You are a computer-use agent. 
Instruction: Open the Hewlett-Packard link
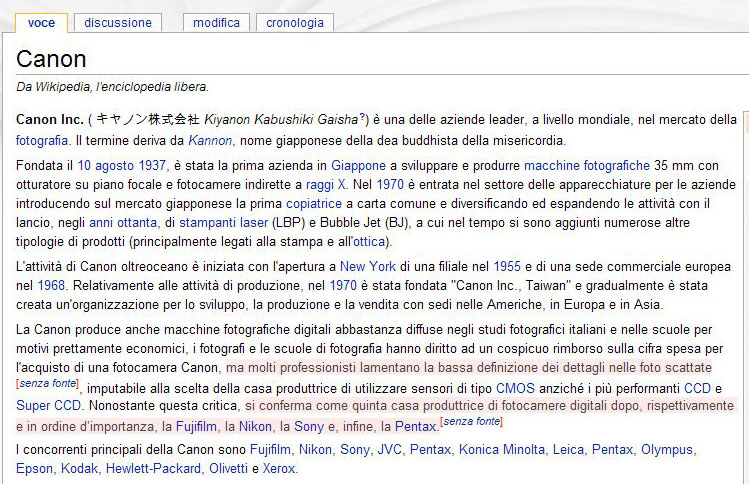pyautogui.click(x=153, y=469)
